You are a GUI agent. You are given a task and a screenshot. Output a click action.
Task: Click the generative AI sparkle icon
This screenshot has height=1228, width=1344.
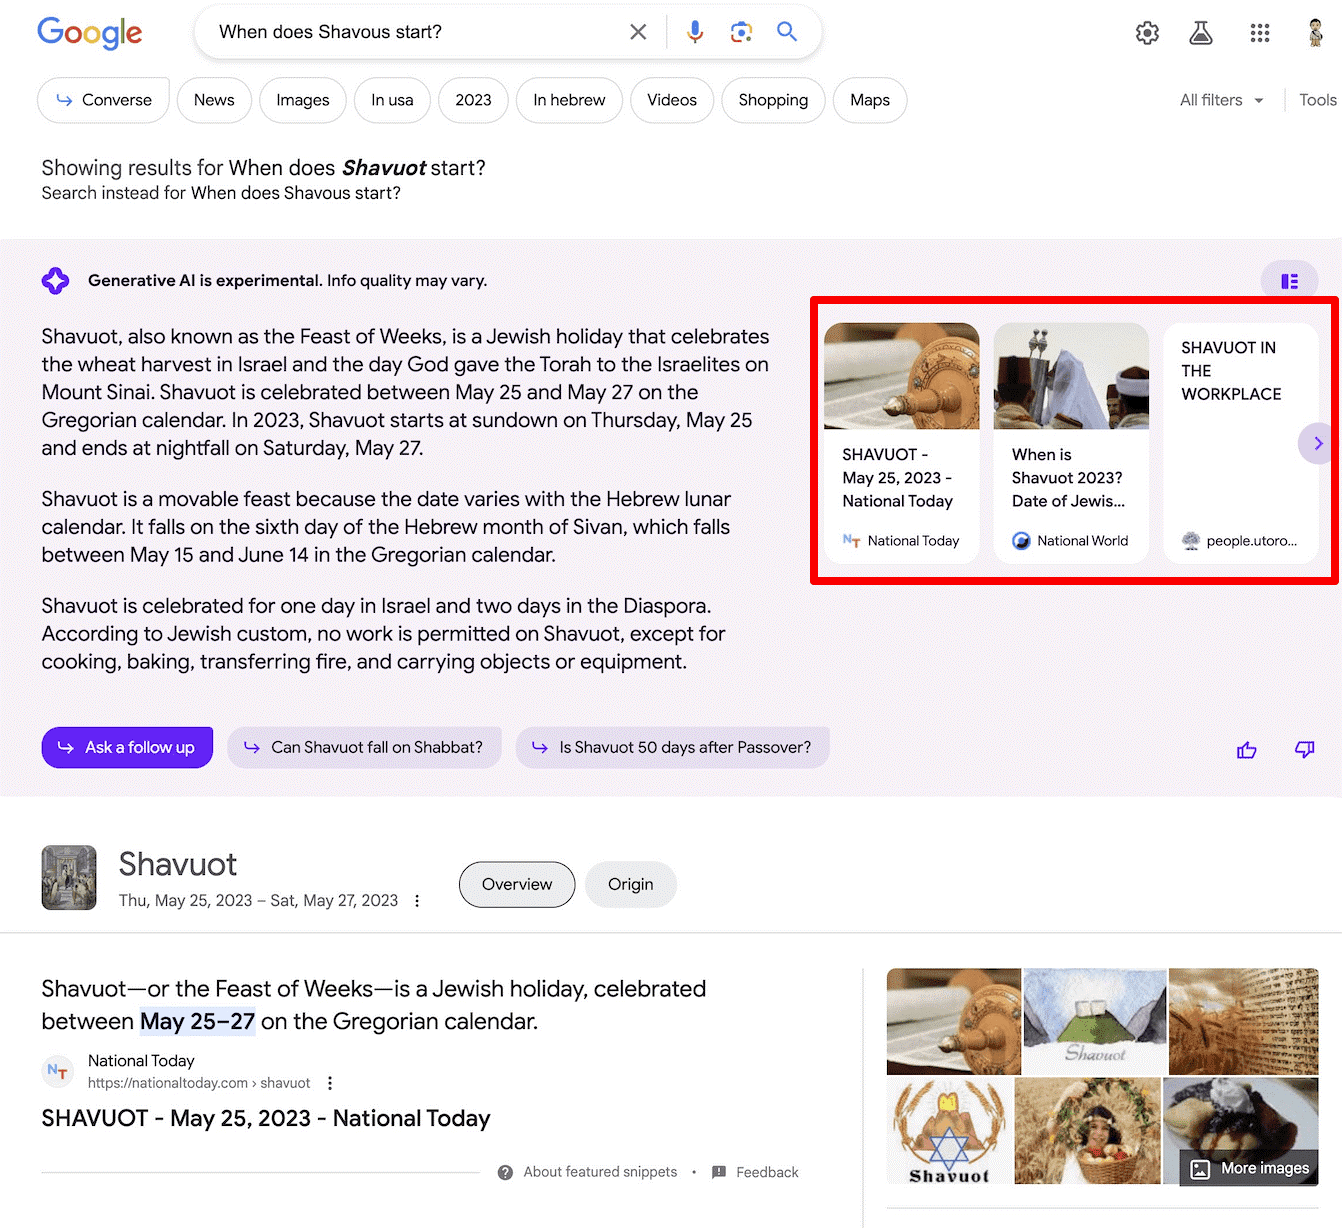[x=55, y=281]
